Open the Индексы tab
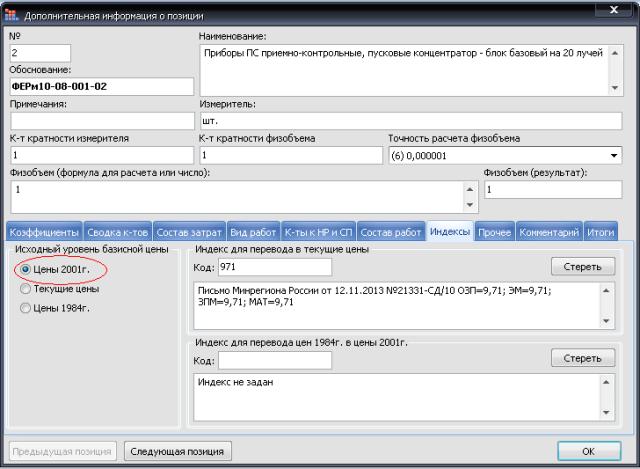The width and height of the screenshot is (640, 469). (x=450, y=231)
